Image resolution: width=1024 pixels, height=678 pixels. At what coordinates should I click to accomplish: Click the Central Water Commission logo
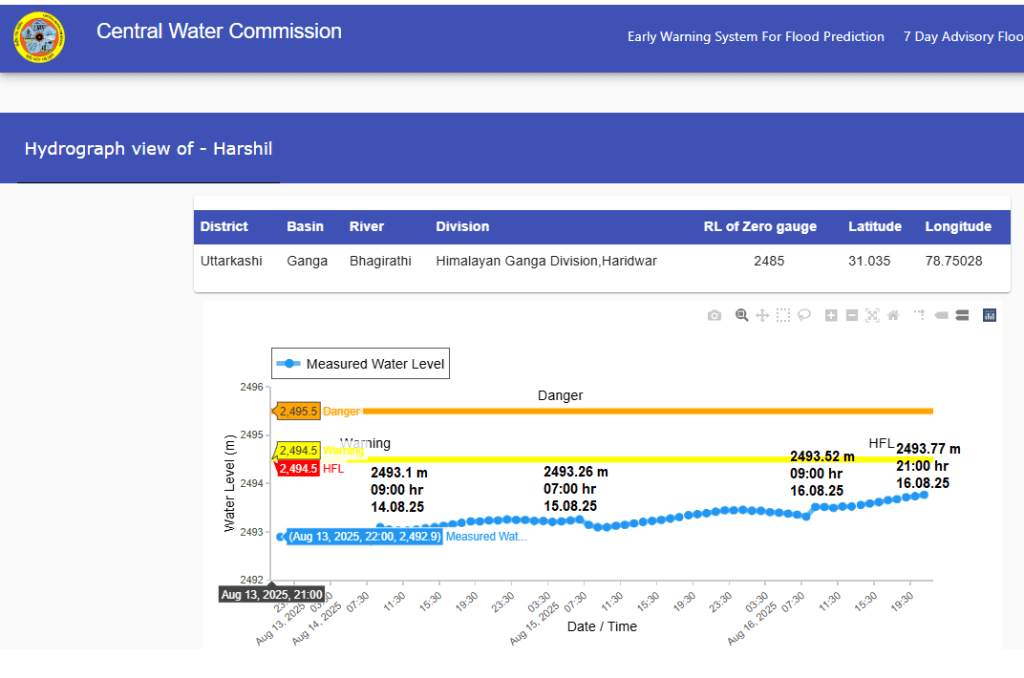click(x=39, y=37)
